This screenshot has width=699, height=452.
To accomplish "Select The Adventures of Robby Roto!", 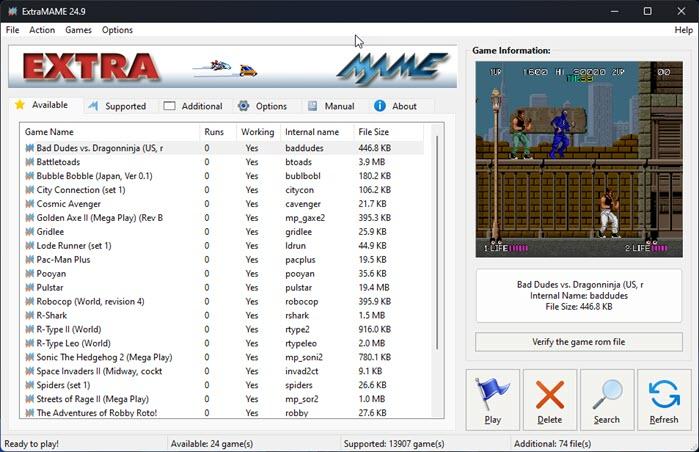I will (x=222, y=413).
